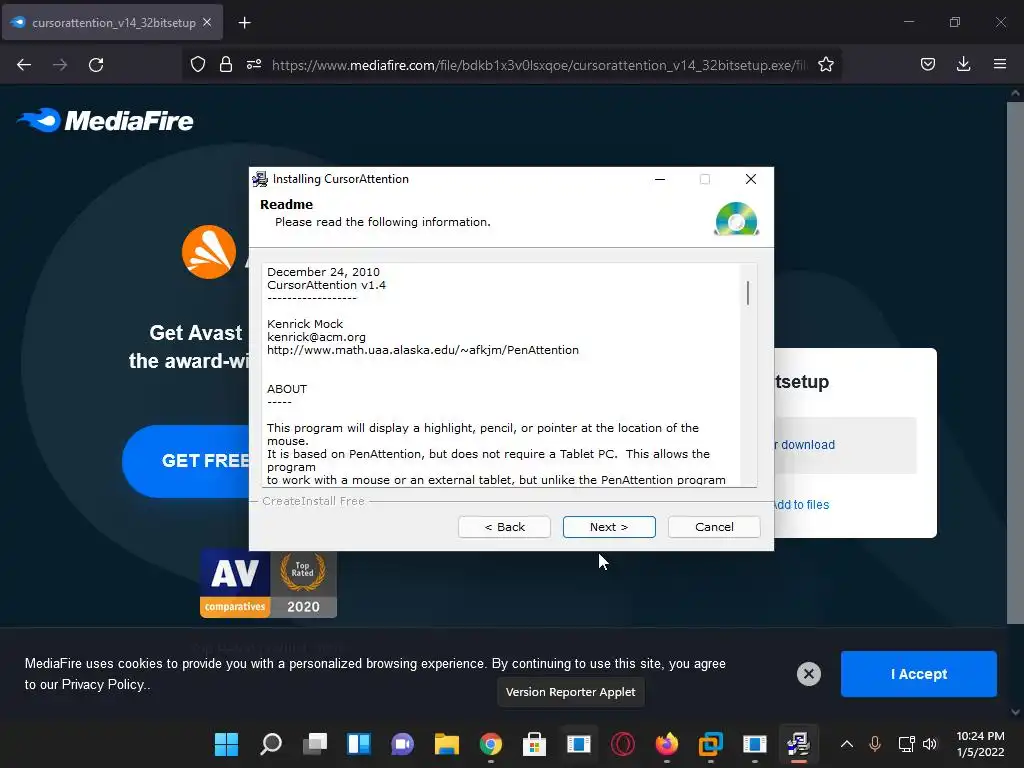1024x768 pixels.
Task: Open the Windows Start menu
Action: [227, 744]
